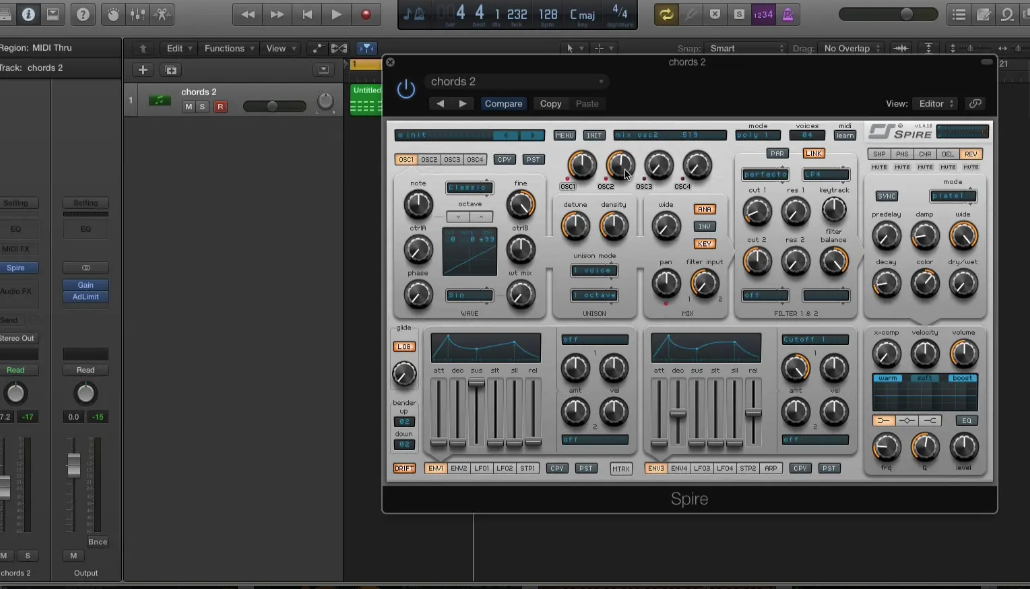Select the OSC3 tab in Spire

point(452,160)
